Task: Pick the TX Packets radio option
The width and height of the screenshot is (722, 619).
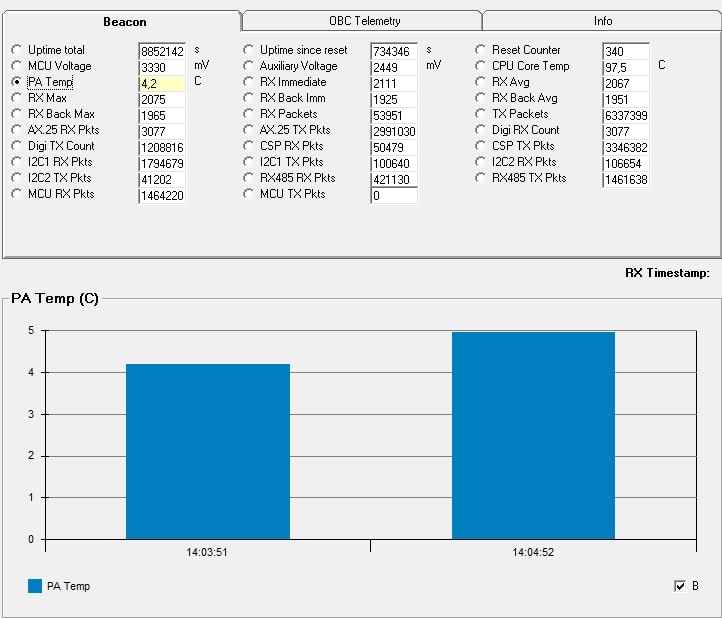Action: coord(481,114)
